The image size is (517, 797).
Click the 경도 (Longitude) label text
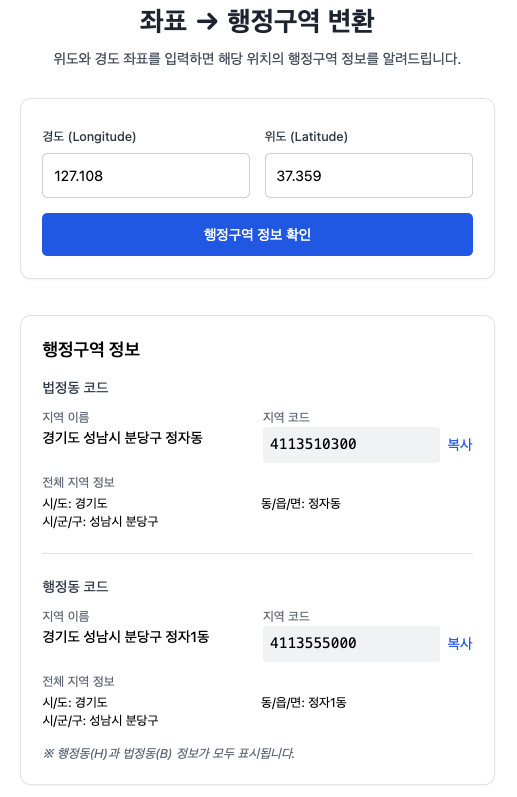coord(89,136)
